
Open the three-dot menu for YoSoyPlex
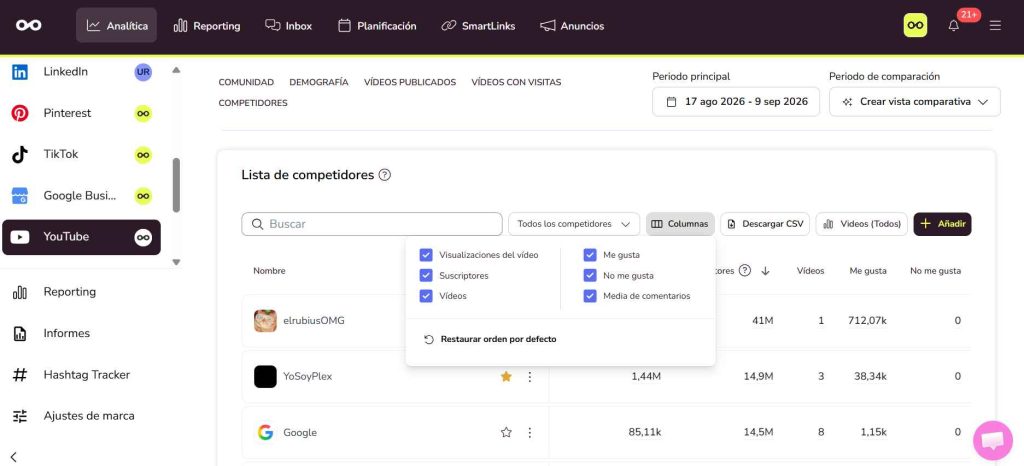[x=530, y=377]
